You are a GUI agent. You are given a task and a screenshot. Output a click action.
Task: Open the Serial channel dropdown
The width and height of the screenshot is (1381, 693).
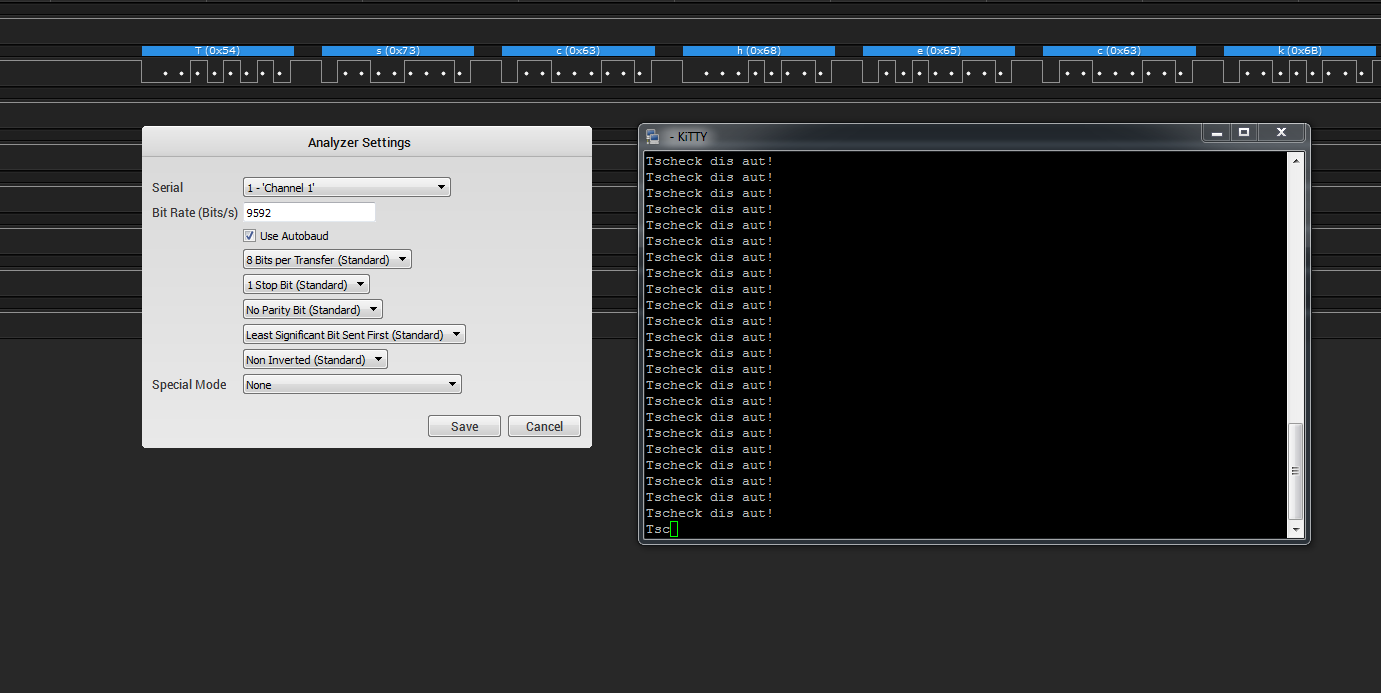pyautogui.click(x=347, y=187)
